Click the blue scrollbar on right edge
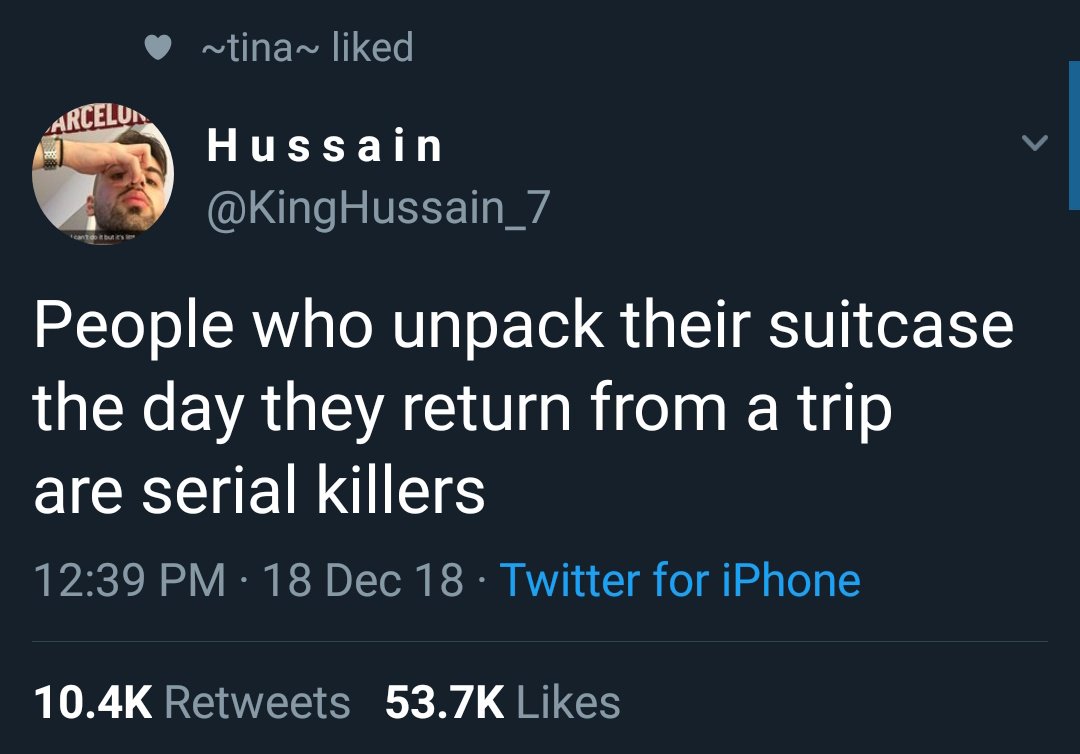Viewport: 1080px width, 754px height. (1074, 135)
